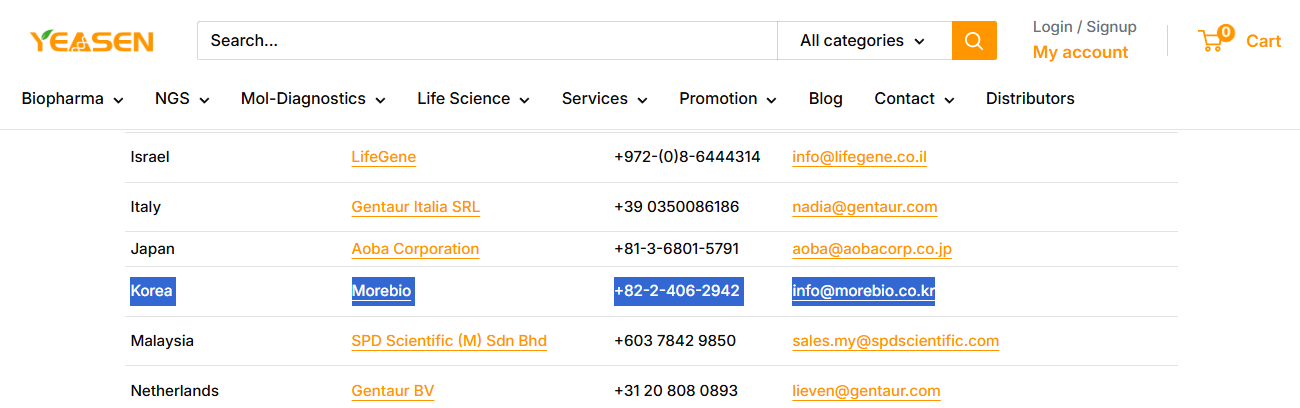Open the LifeGene distributor link
The height and width of the screenshot is (408, 1300).
pos(383,157)
